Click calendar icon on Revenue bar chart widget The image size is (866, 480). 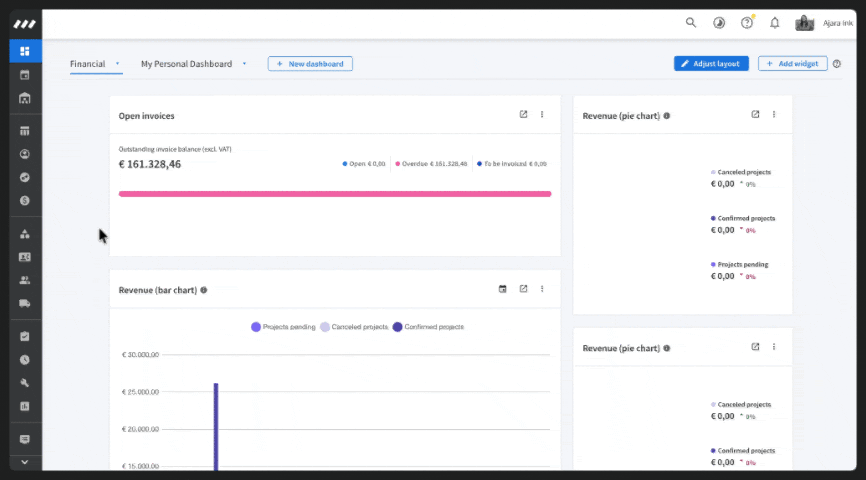tap(502, 289)
